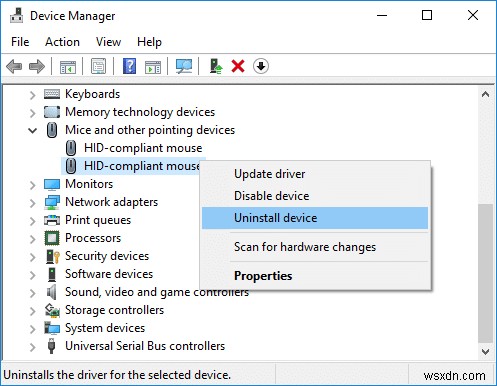Click Scan for hardware changes monitor icon

click(184, 66)
